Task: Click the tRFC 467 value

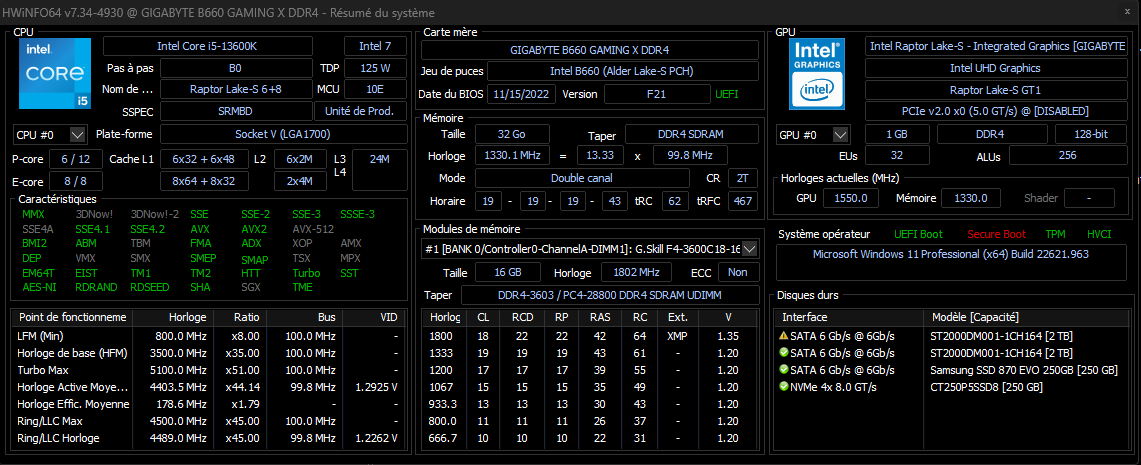Action: [741, 201]
